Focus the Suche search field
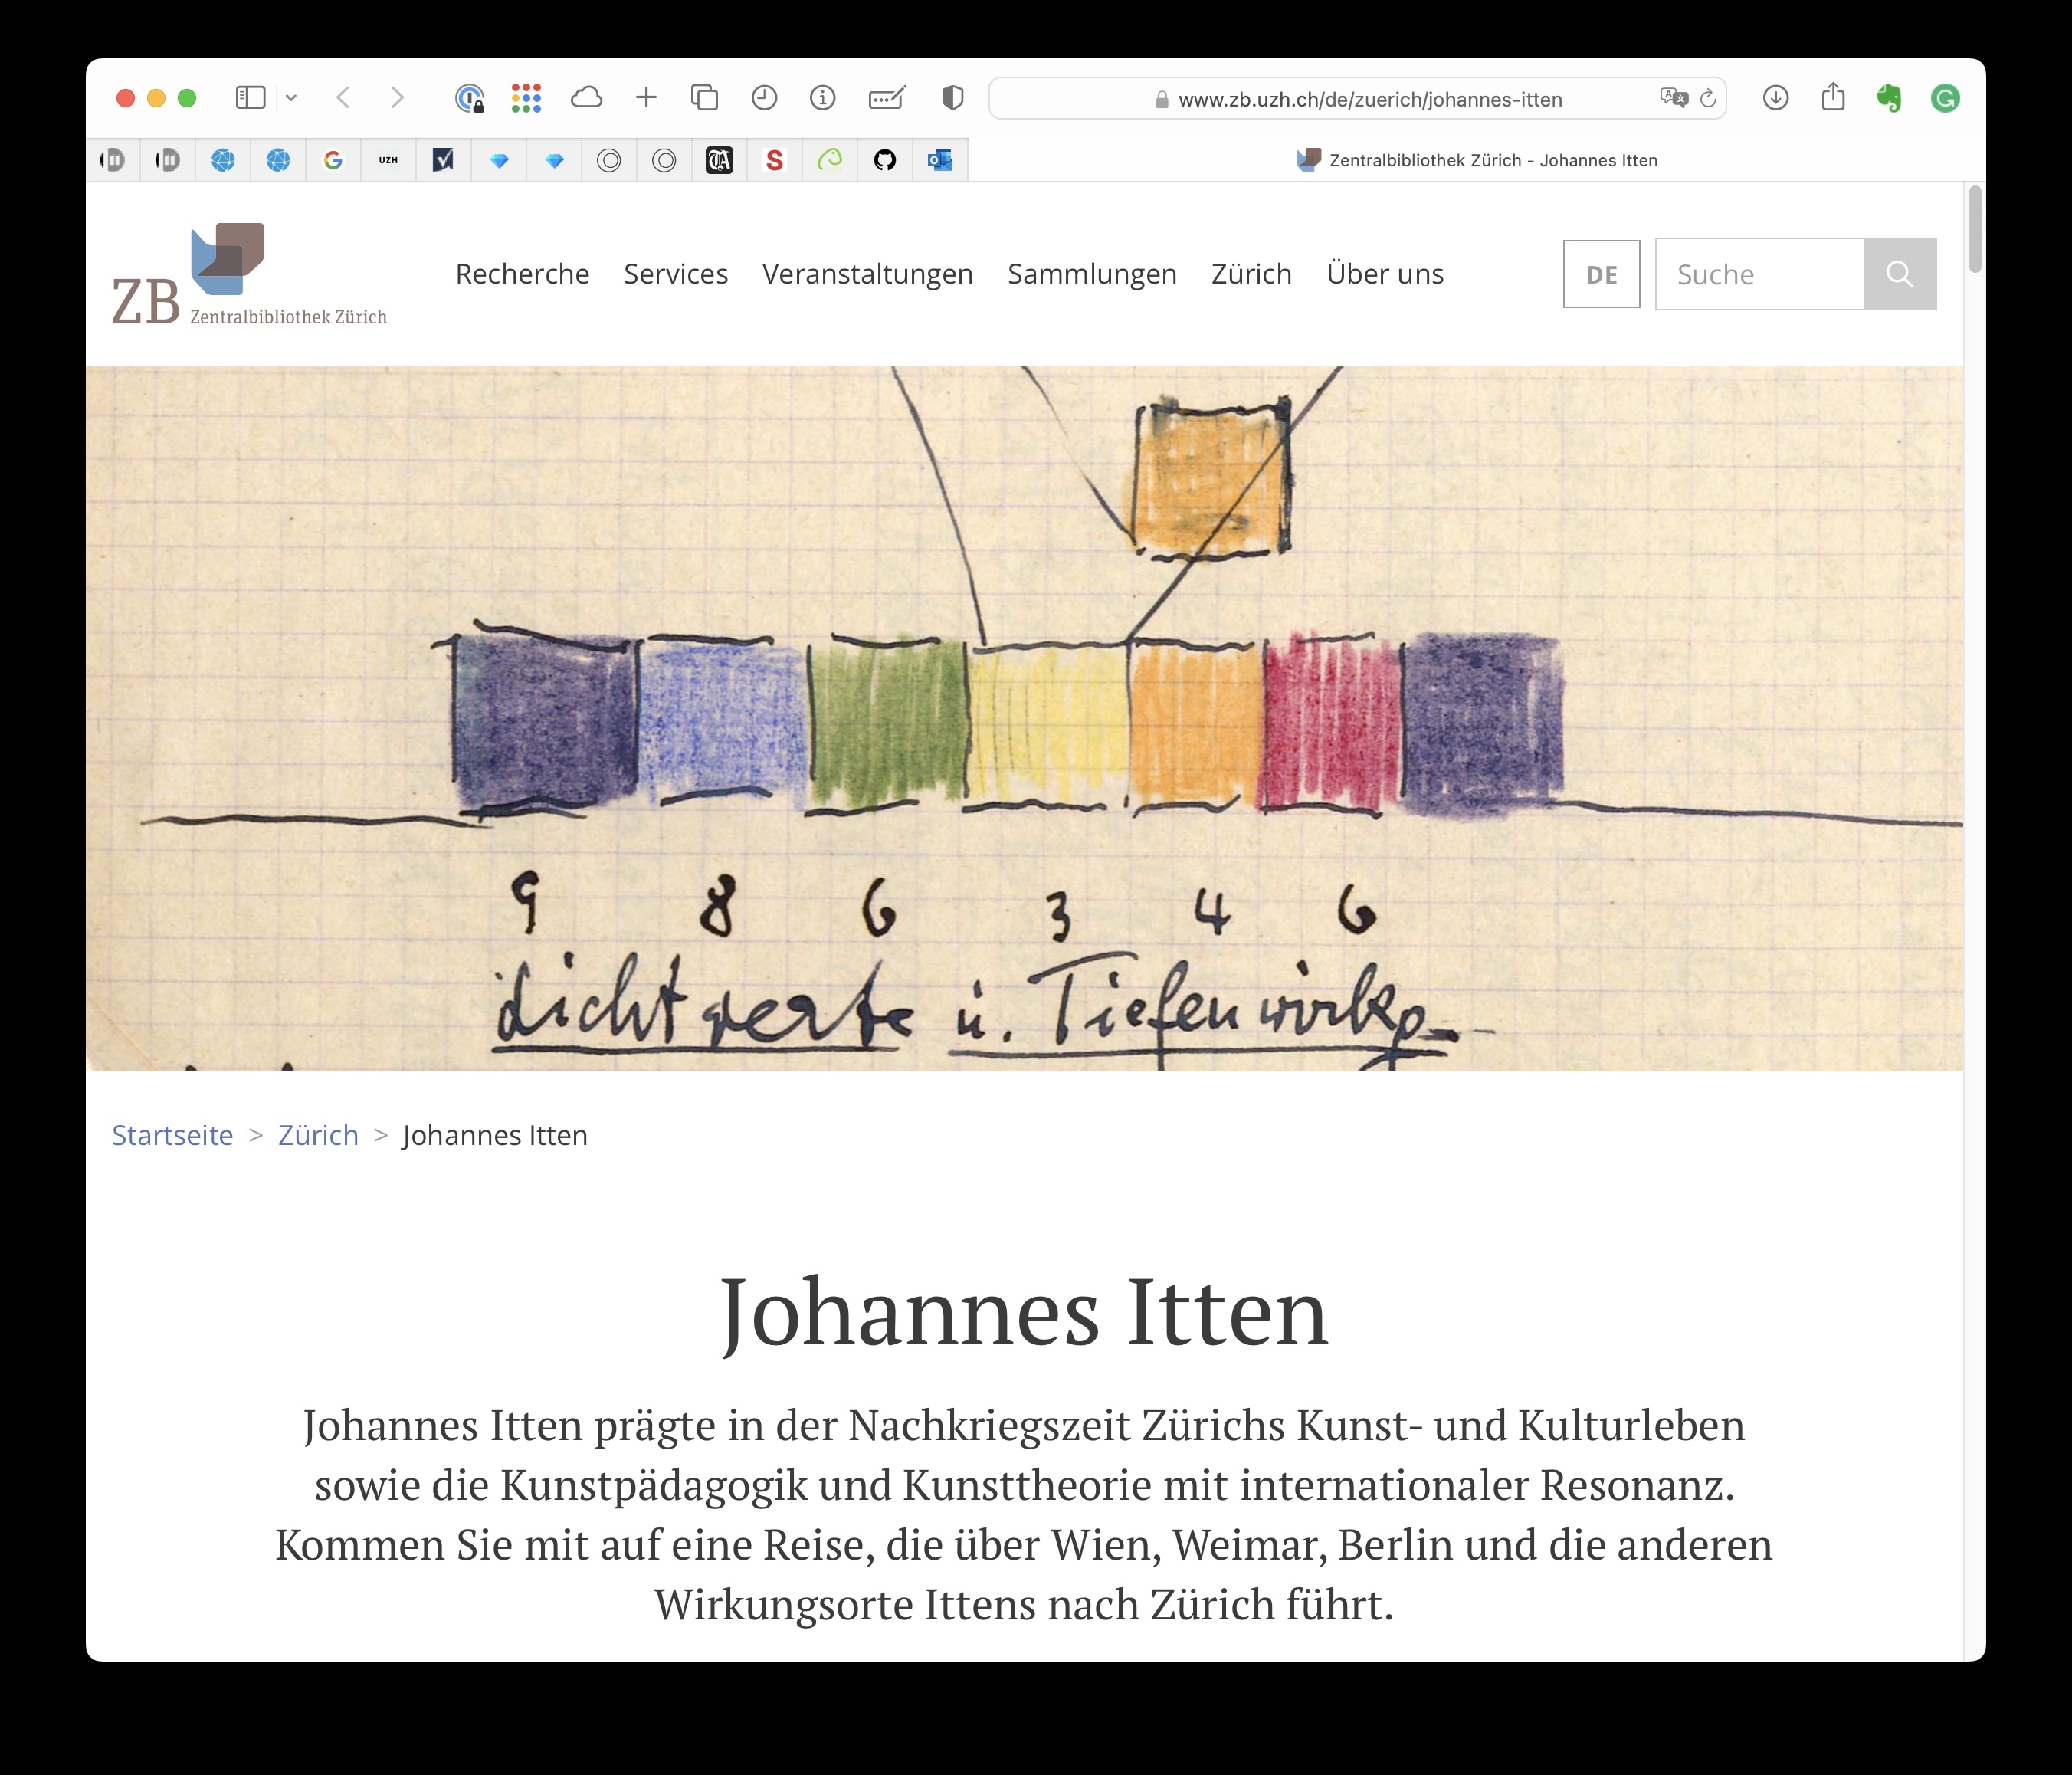 pyautogui.click(x=1759, y=274)
